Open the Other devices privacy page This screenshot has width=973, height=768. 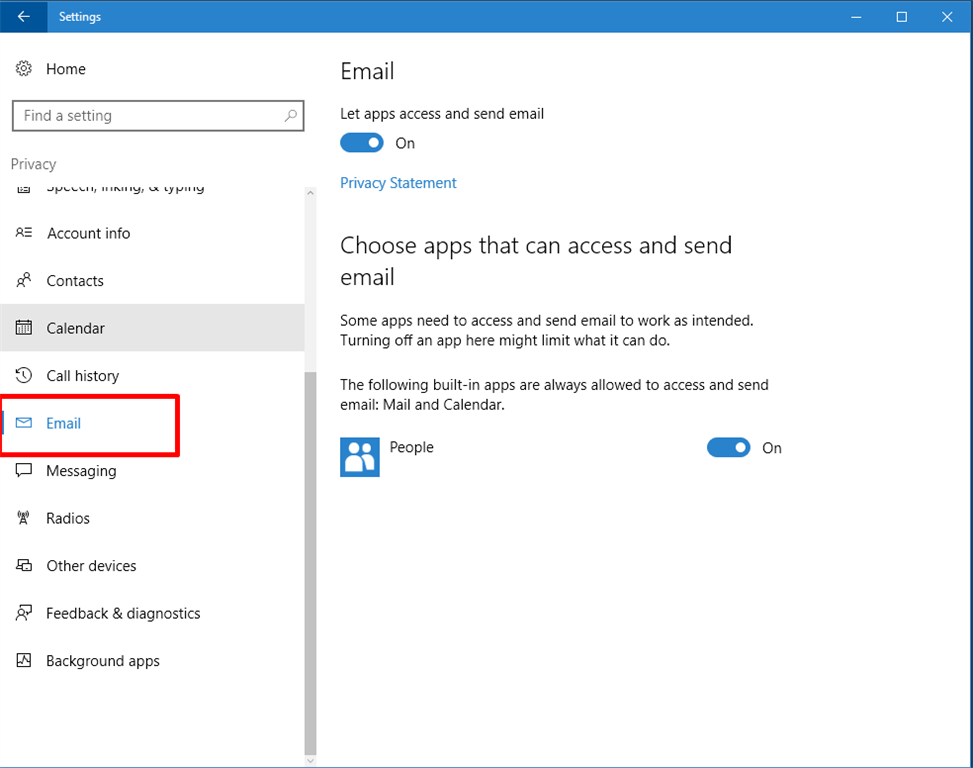(x=91, y=566)
